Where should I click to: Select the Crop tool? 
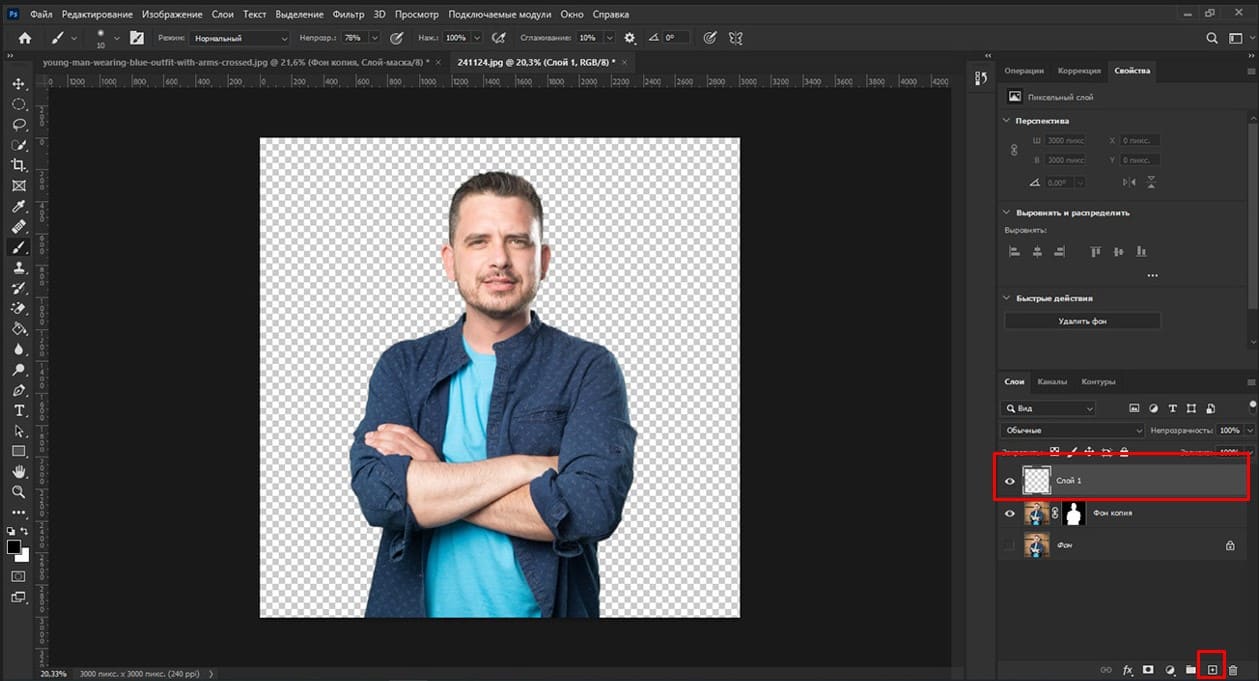pos(19,165)
